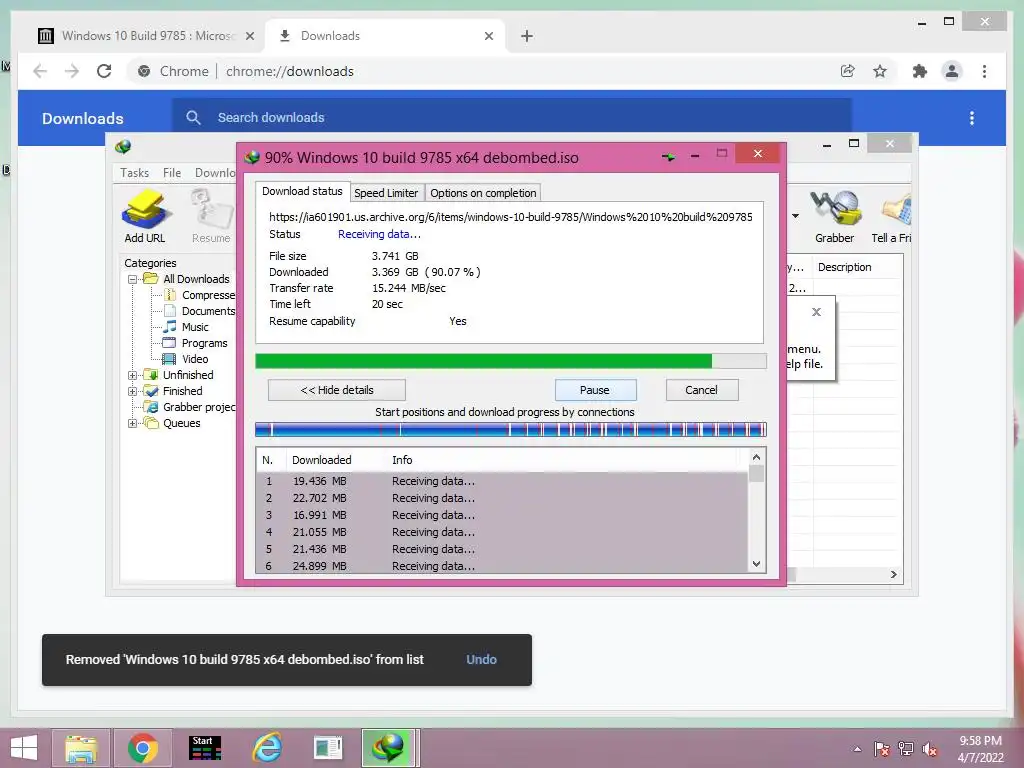
Task: Click the Hide details button
Action: 337,390
